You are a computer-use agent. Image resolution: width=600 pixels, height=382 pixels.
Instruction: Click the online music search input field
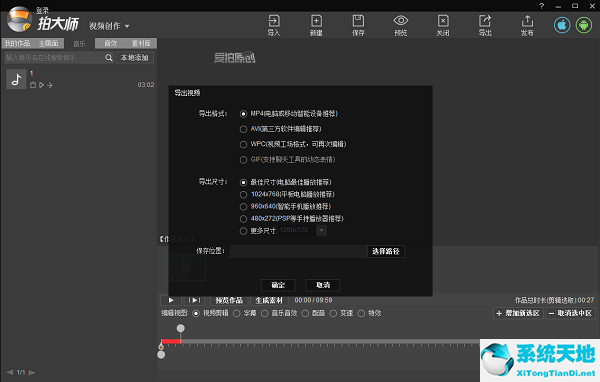tap(54, 58)
